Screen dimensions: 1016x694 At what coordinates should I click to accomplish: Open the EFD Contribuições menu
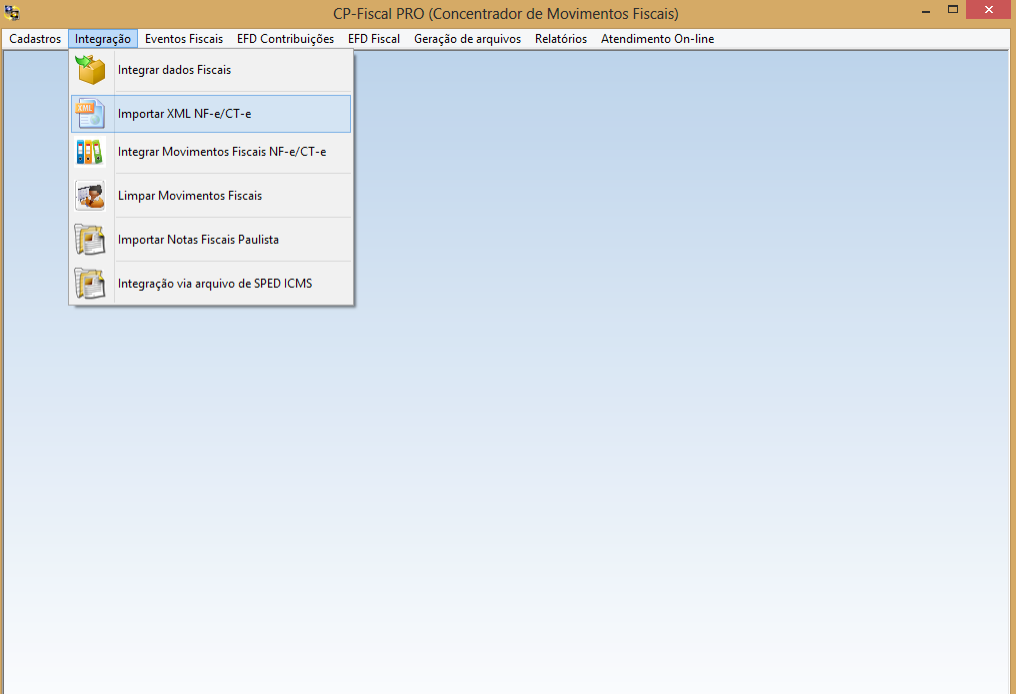coord(286,39)
